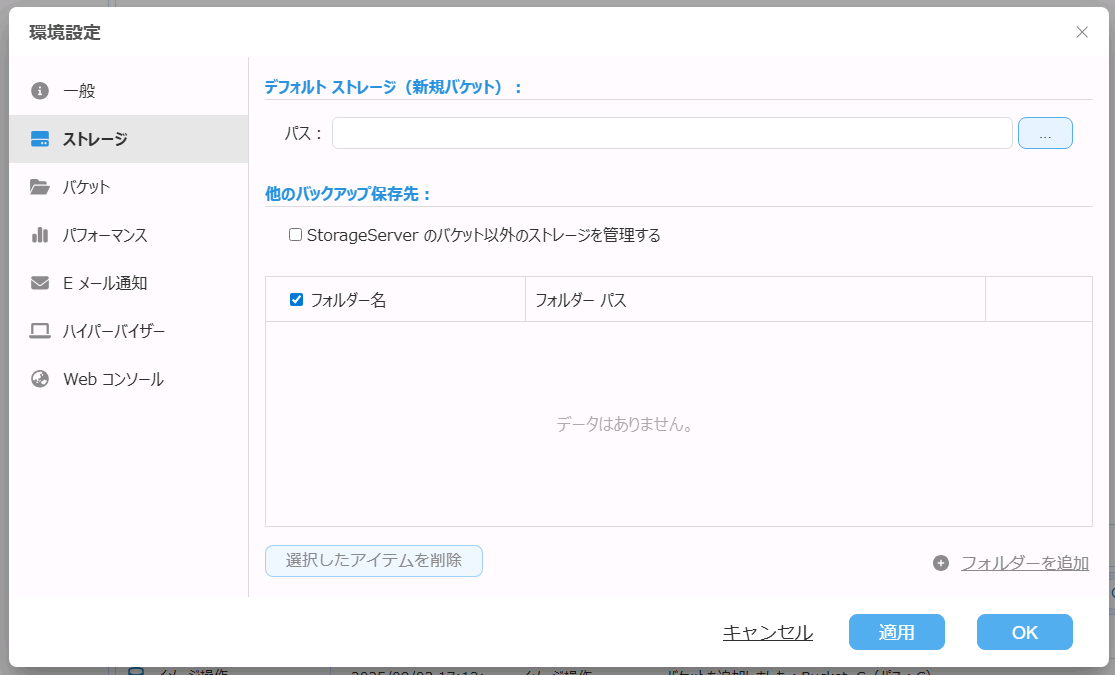Enable StorageServer のバケット以外のストレージを管理する checkbox

pyautogui.click(x=295, y=235)
